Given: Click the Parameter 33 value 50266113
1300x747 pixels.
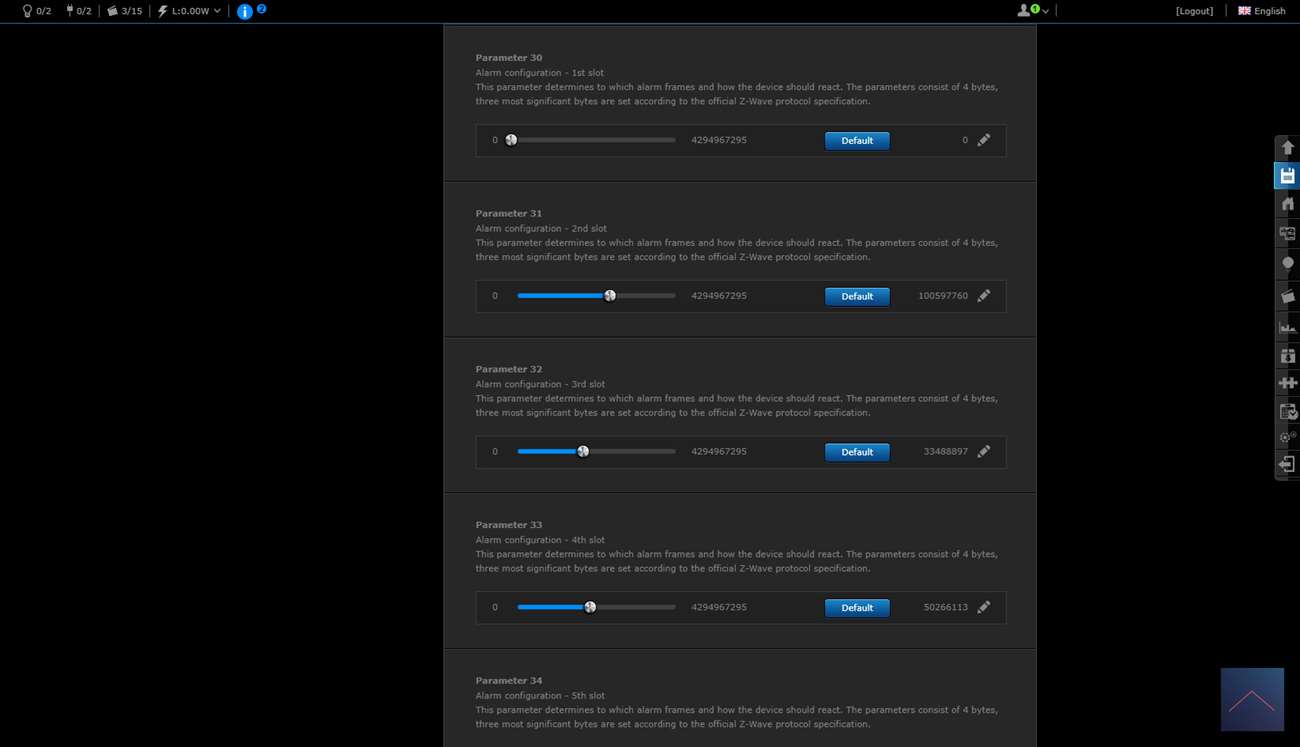Looking at the screenshot, I should tap(946, 607).
